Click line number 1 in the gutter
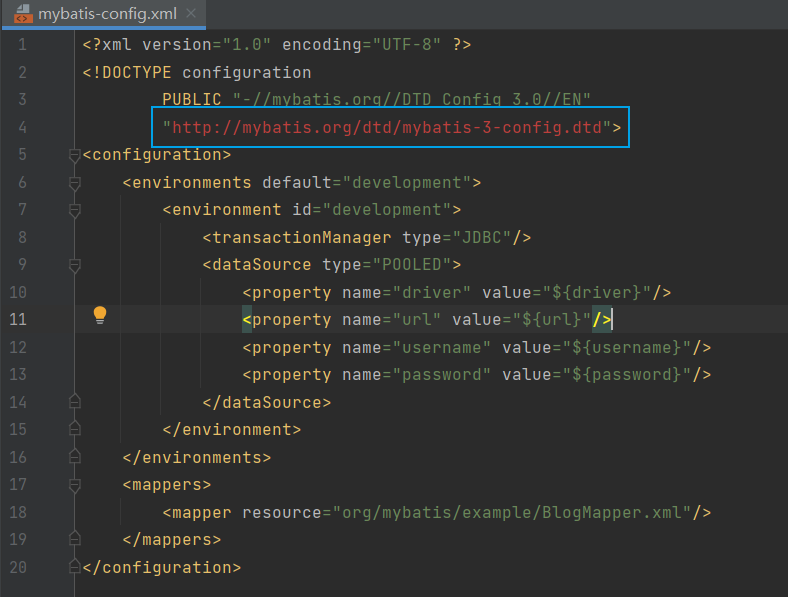 coord(22,45)
